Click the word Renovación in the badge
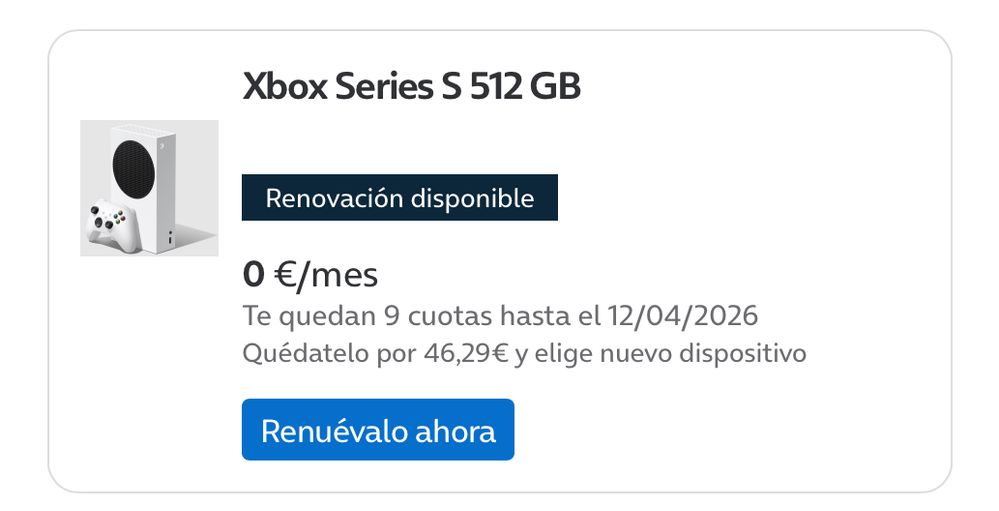The width and height of the screenshot is (999, 511). [335, 198]
